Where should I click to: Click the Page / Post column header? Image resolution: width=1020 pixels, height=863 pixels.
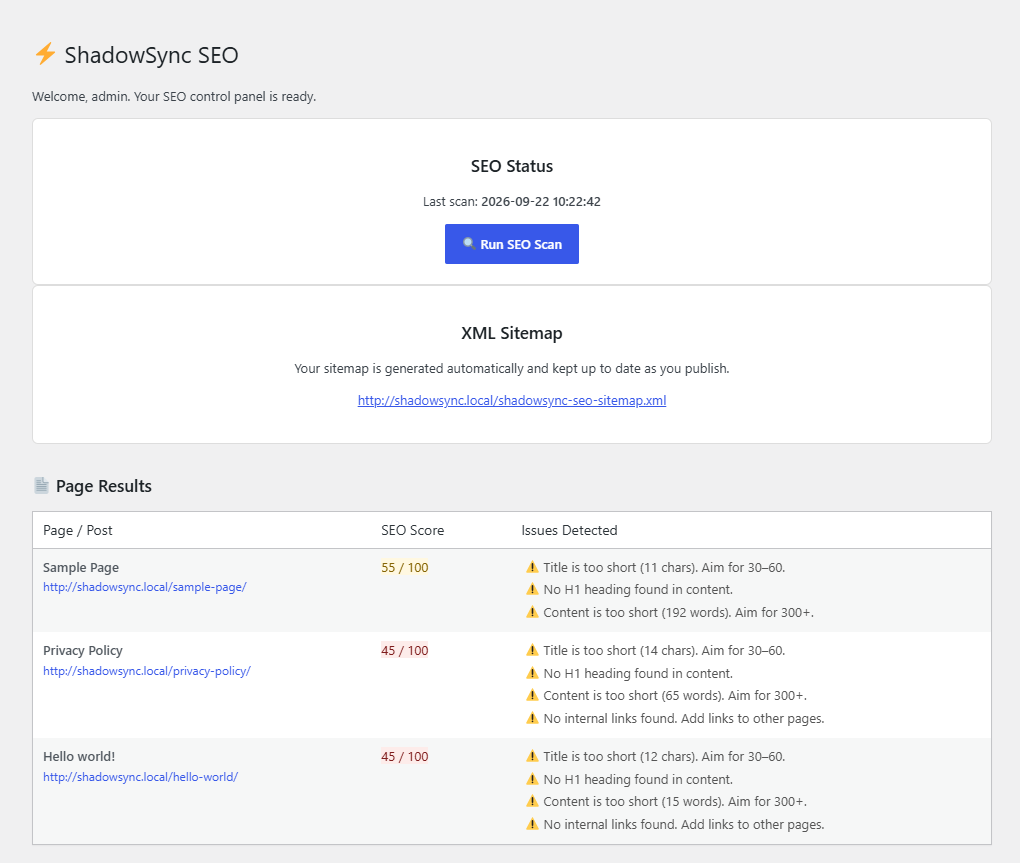[x=77, y=530]
